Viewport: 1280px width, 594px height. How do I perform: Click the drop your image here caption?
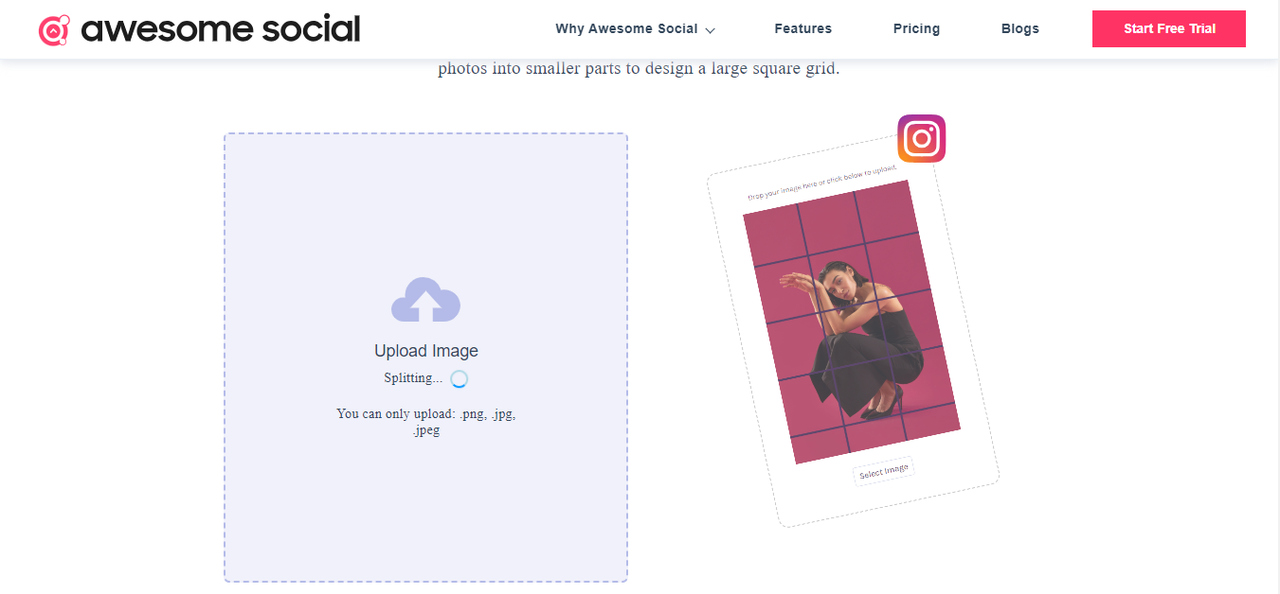tap(821, 183)
